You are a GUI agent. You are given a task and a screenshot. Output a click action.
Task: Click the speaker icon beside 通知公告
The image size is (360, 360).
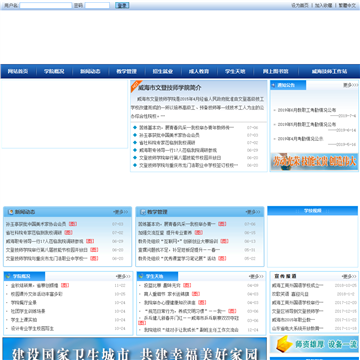point(274,85)
